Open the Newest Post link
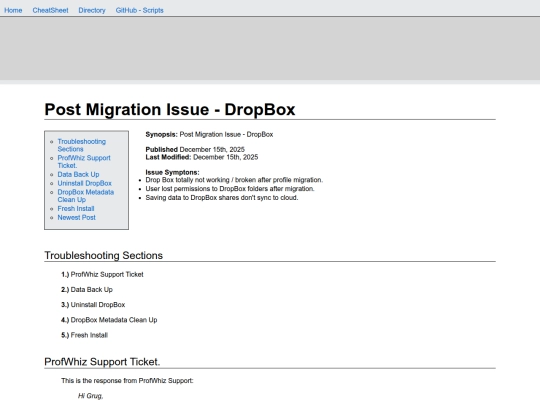Viewport: 540px width, 405px height. 76,218
